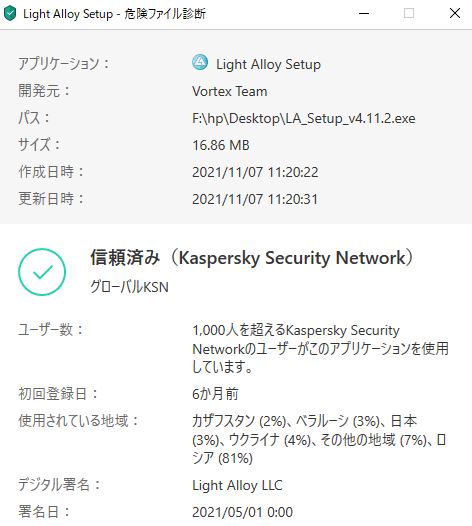Screen dimensions: 472x526
Task: Click the first registered value 6か月前
Action: point(215,393)
